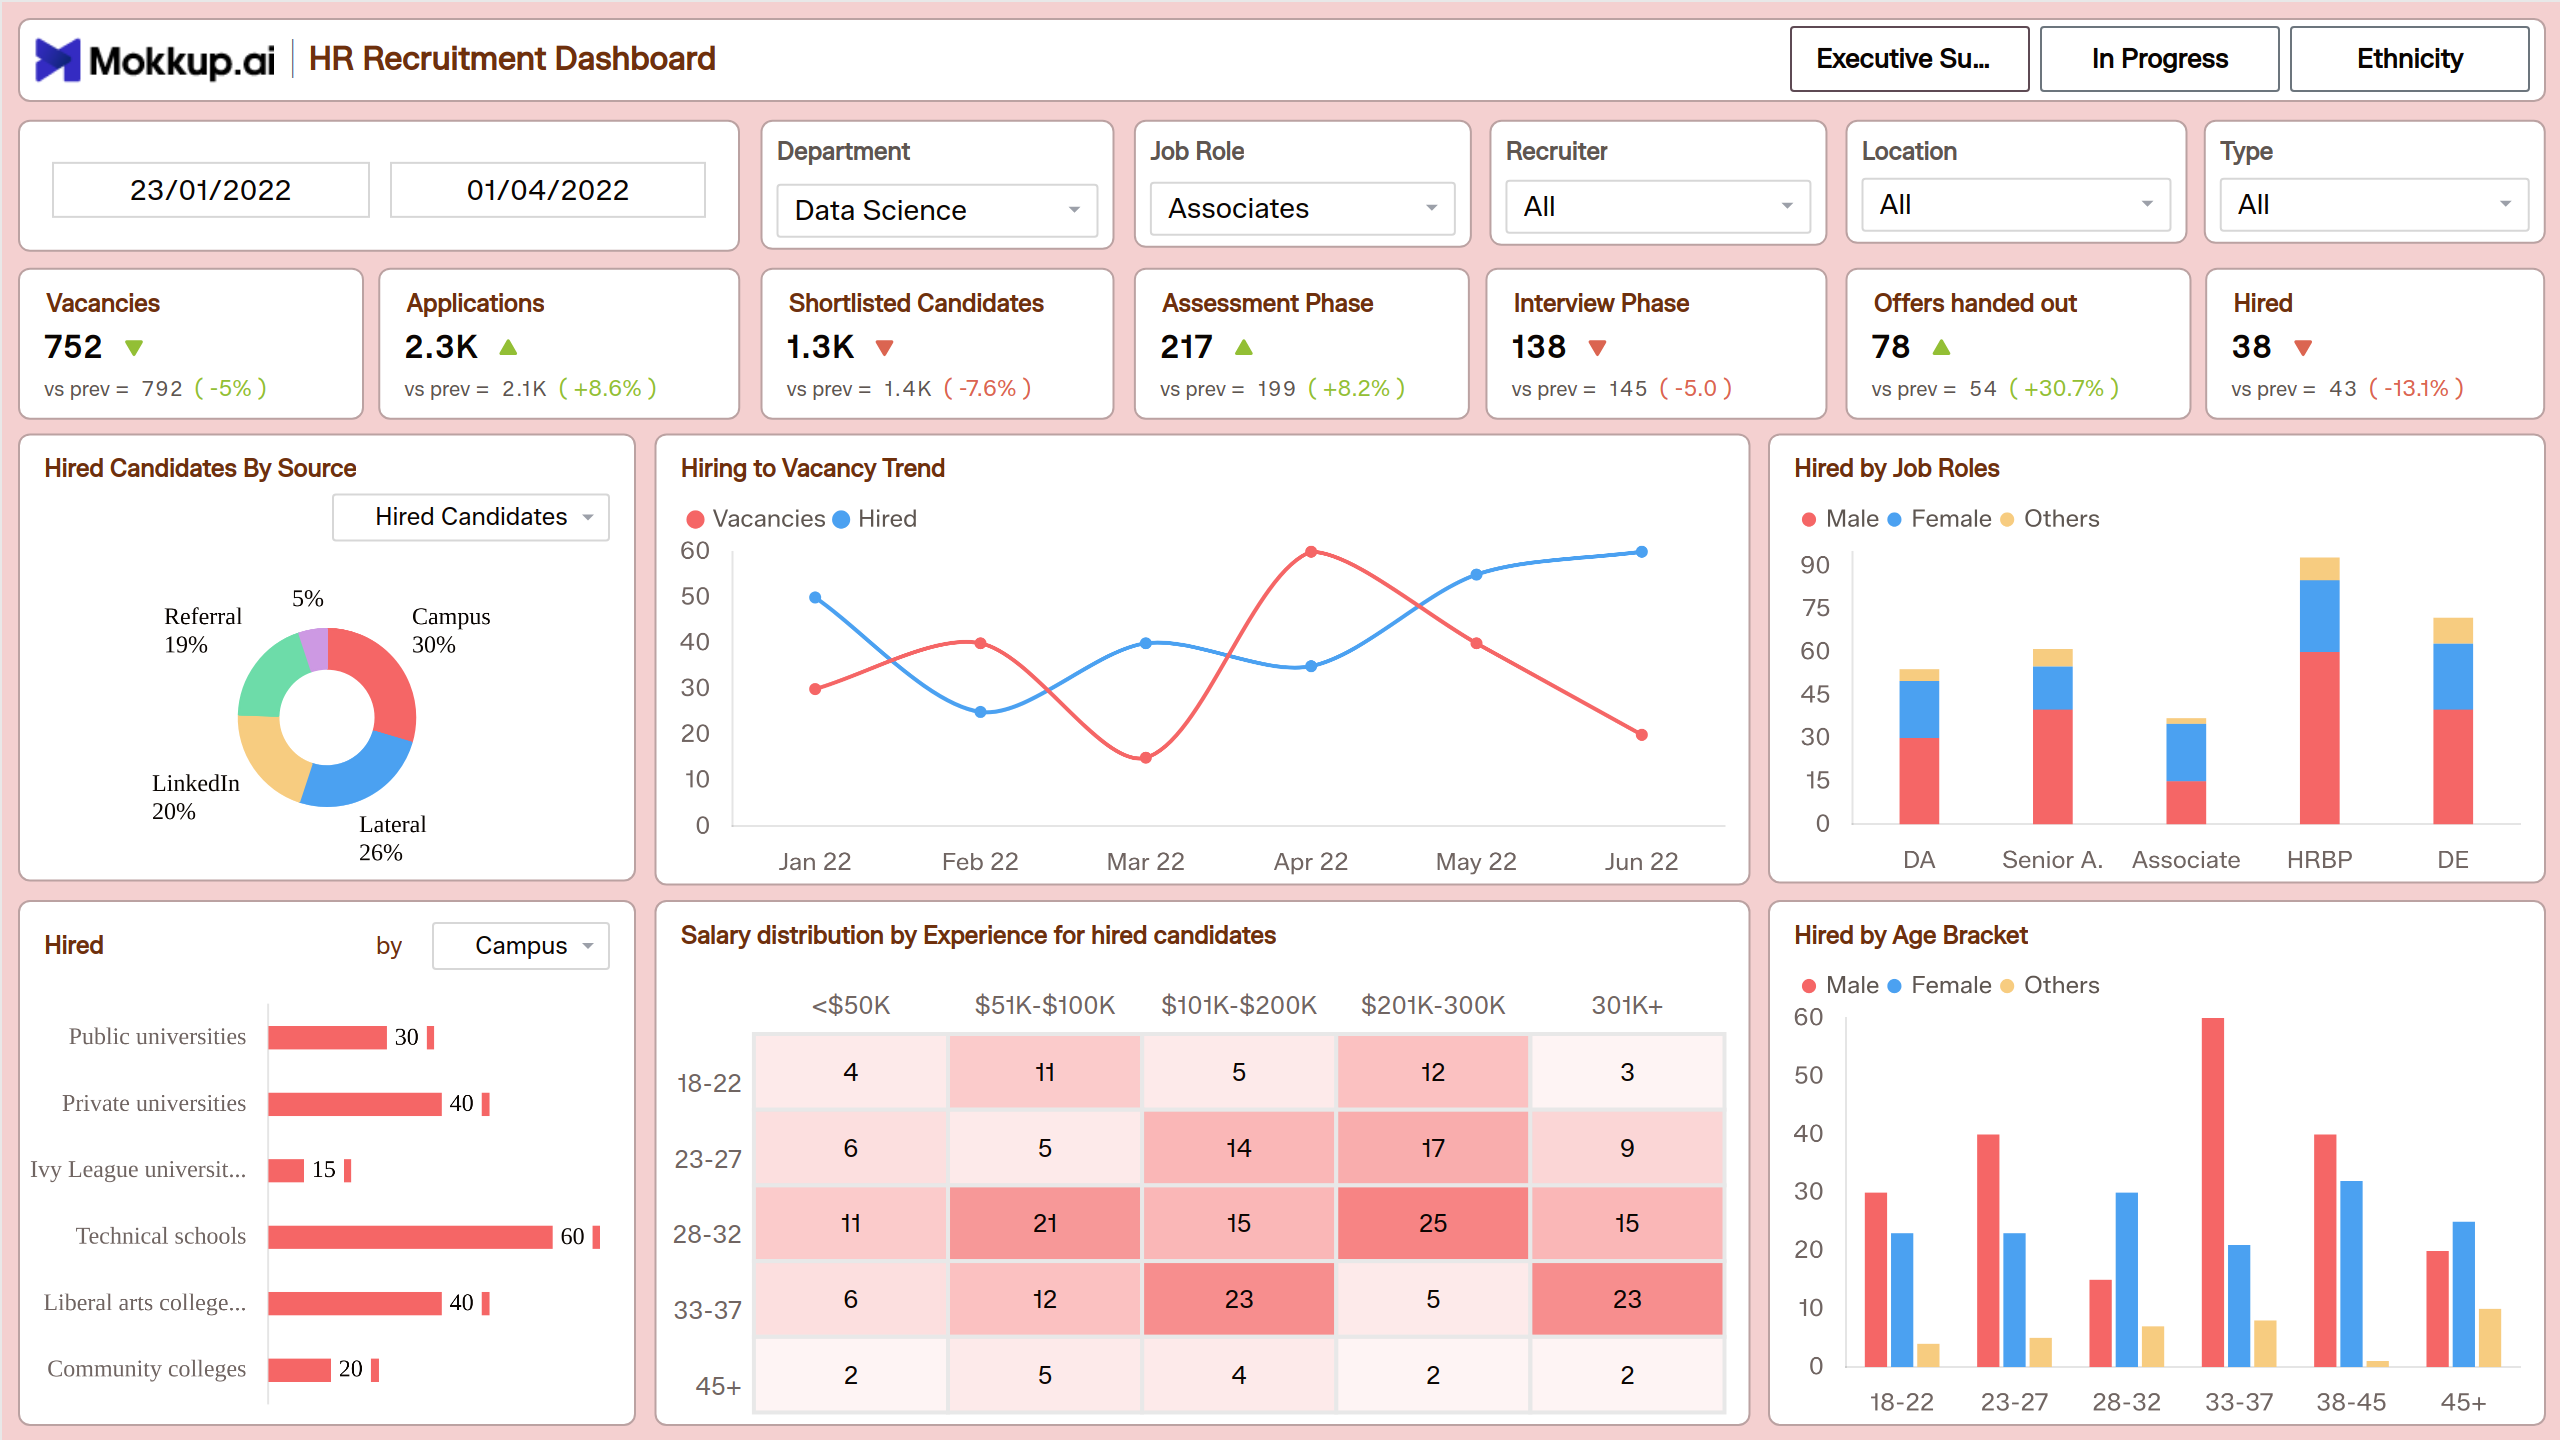Open the Department dropdown showing Data Science
The width and height of the screenshot is (2560, 1440).
[x=937, y=210]
